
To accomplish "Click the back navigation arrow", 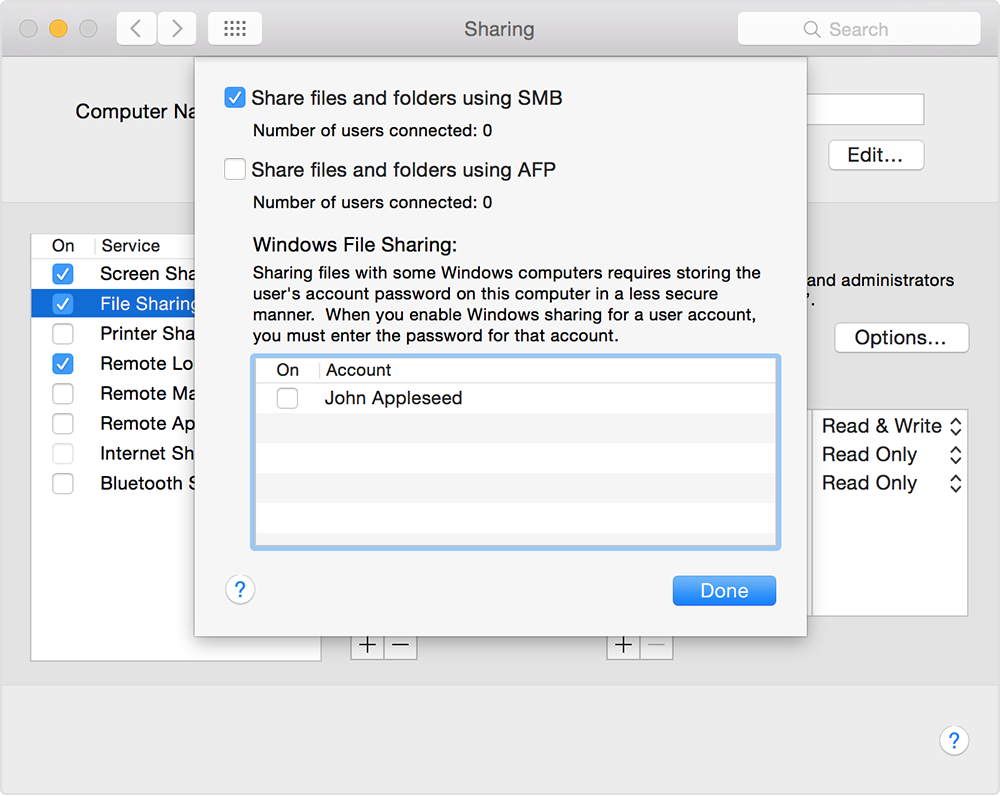I will 136,29.
